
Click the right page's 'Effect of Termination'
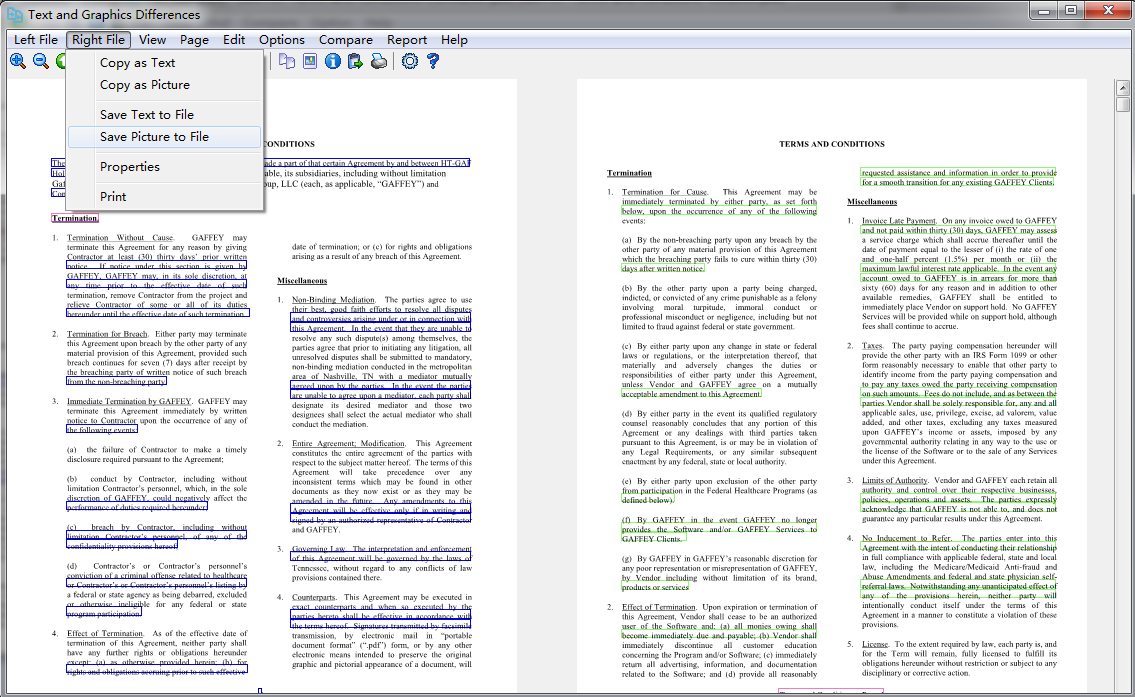click(659, 607)
